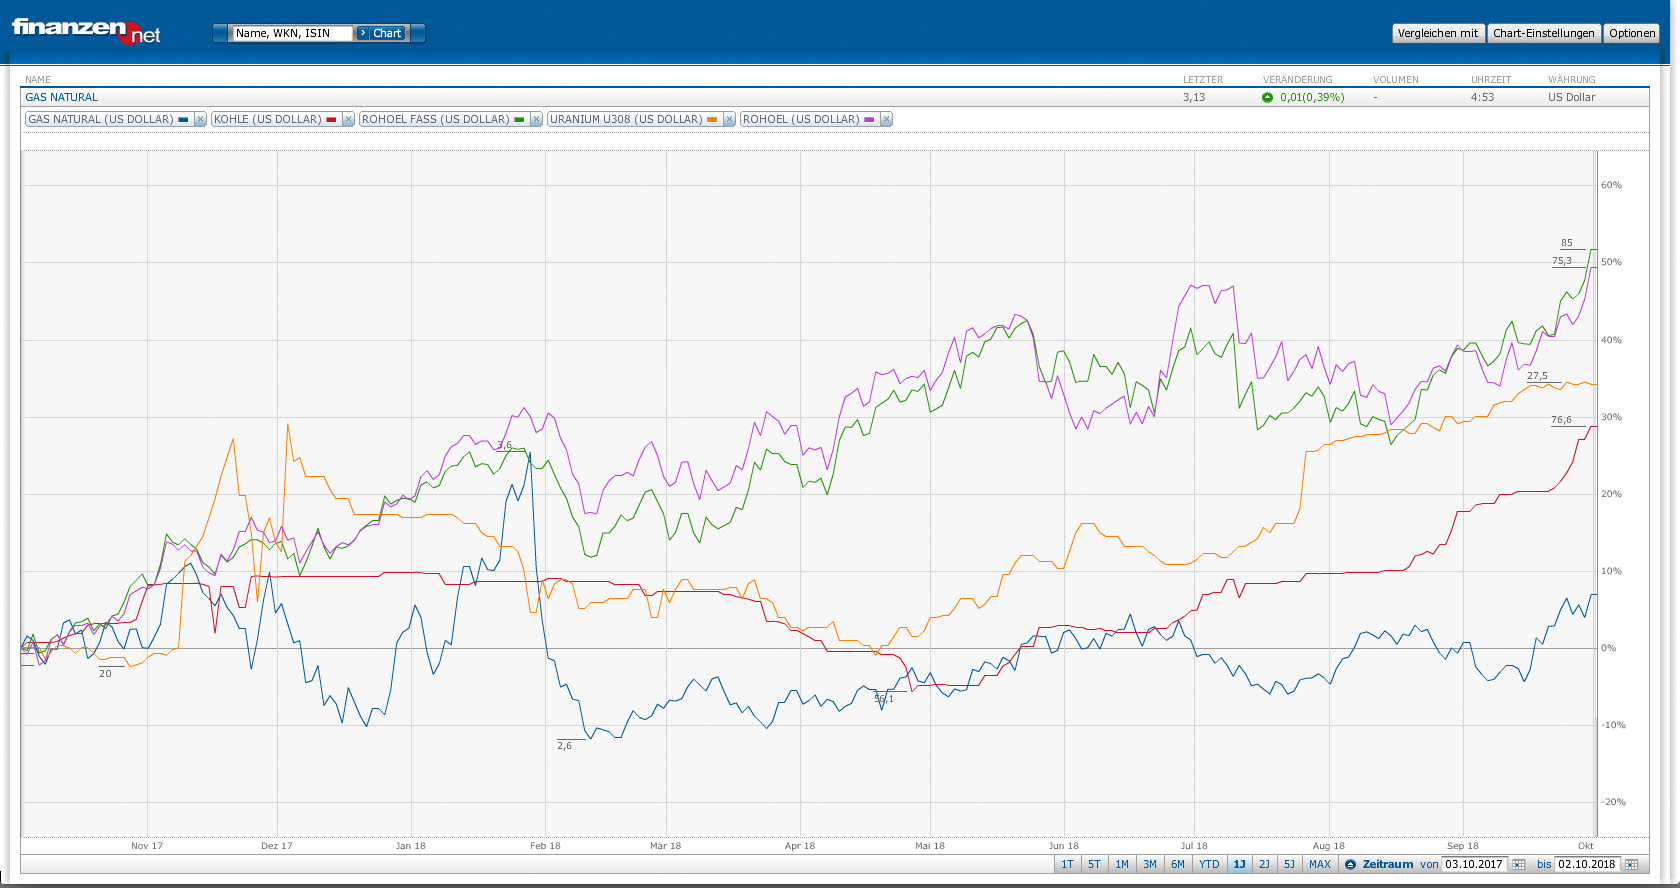Click the orange URANIUM U308 color swatch

(x=712, y=119)
